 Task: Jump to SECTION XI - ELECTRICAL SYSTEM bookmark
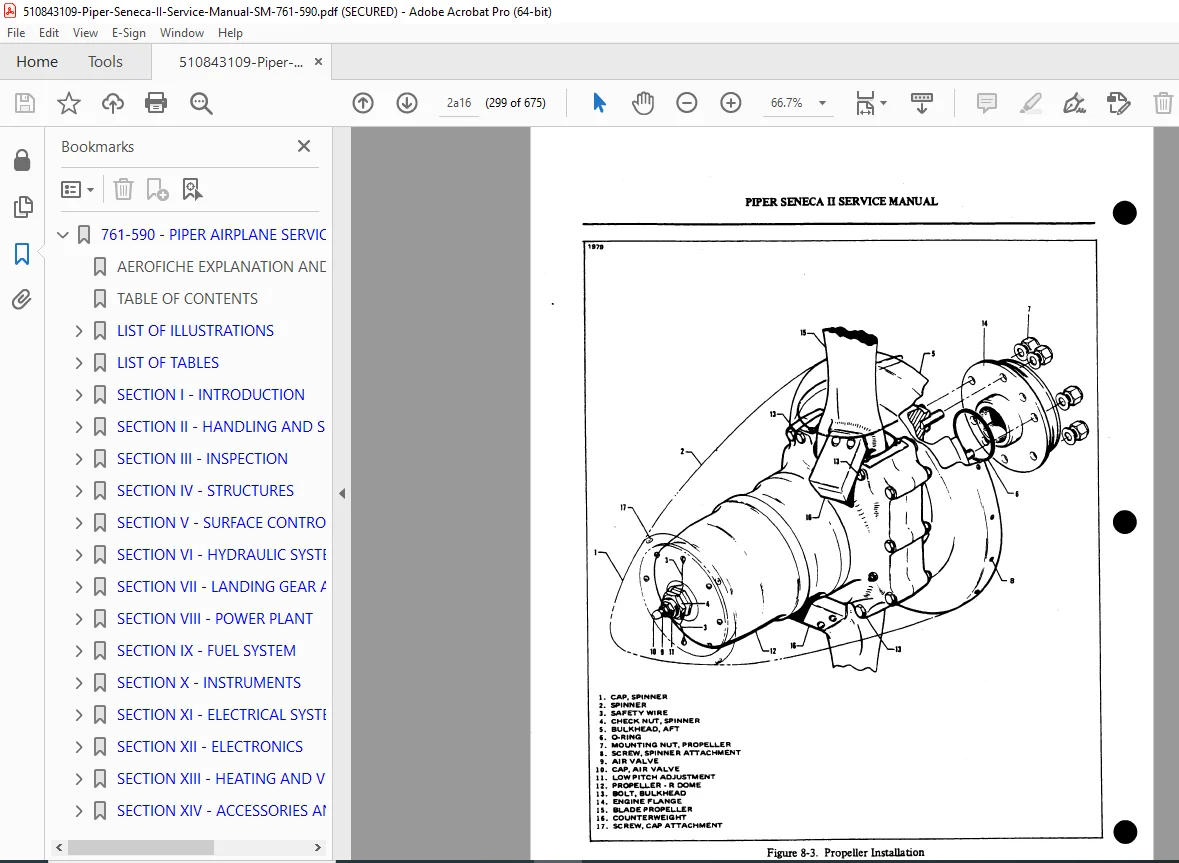click(221, 715)
